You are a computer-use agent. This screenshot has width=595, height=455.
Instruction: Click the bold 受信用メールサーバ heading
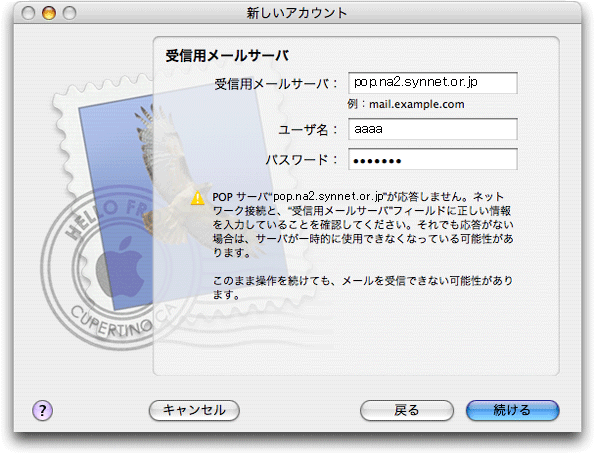pos(227,56)
